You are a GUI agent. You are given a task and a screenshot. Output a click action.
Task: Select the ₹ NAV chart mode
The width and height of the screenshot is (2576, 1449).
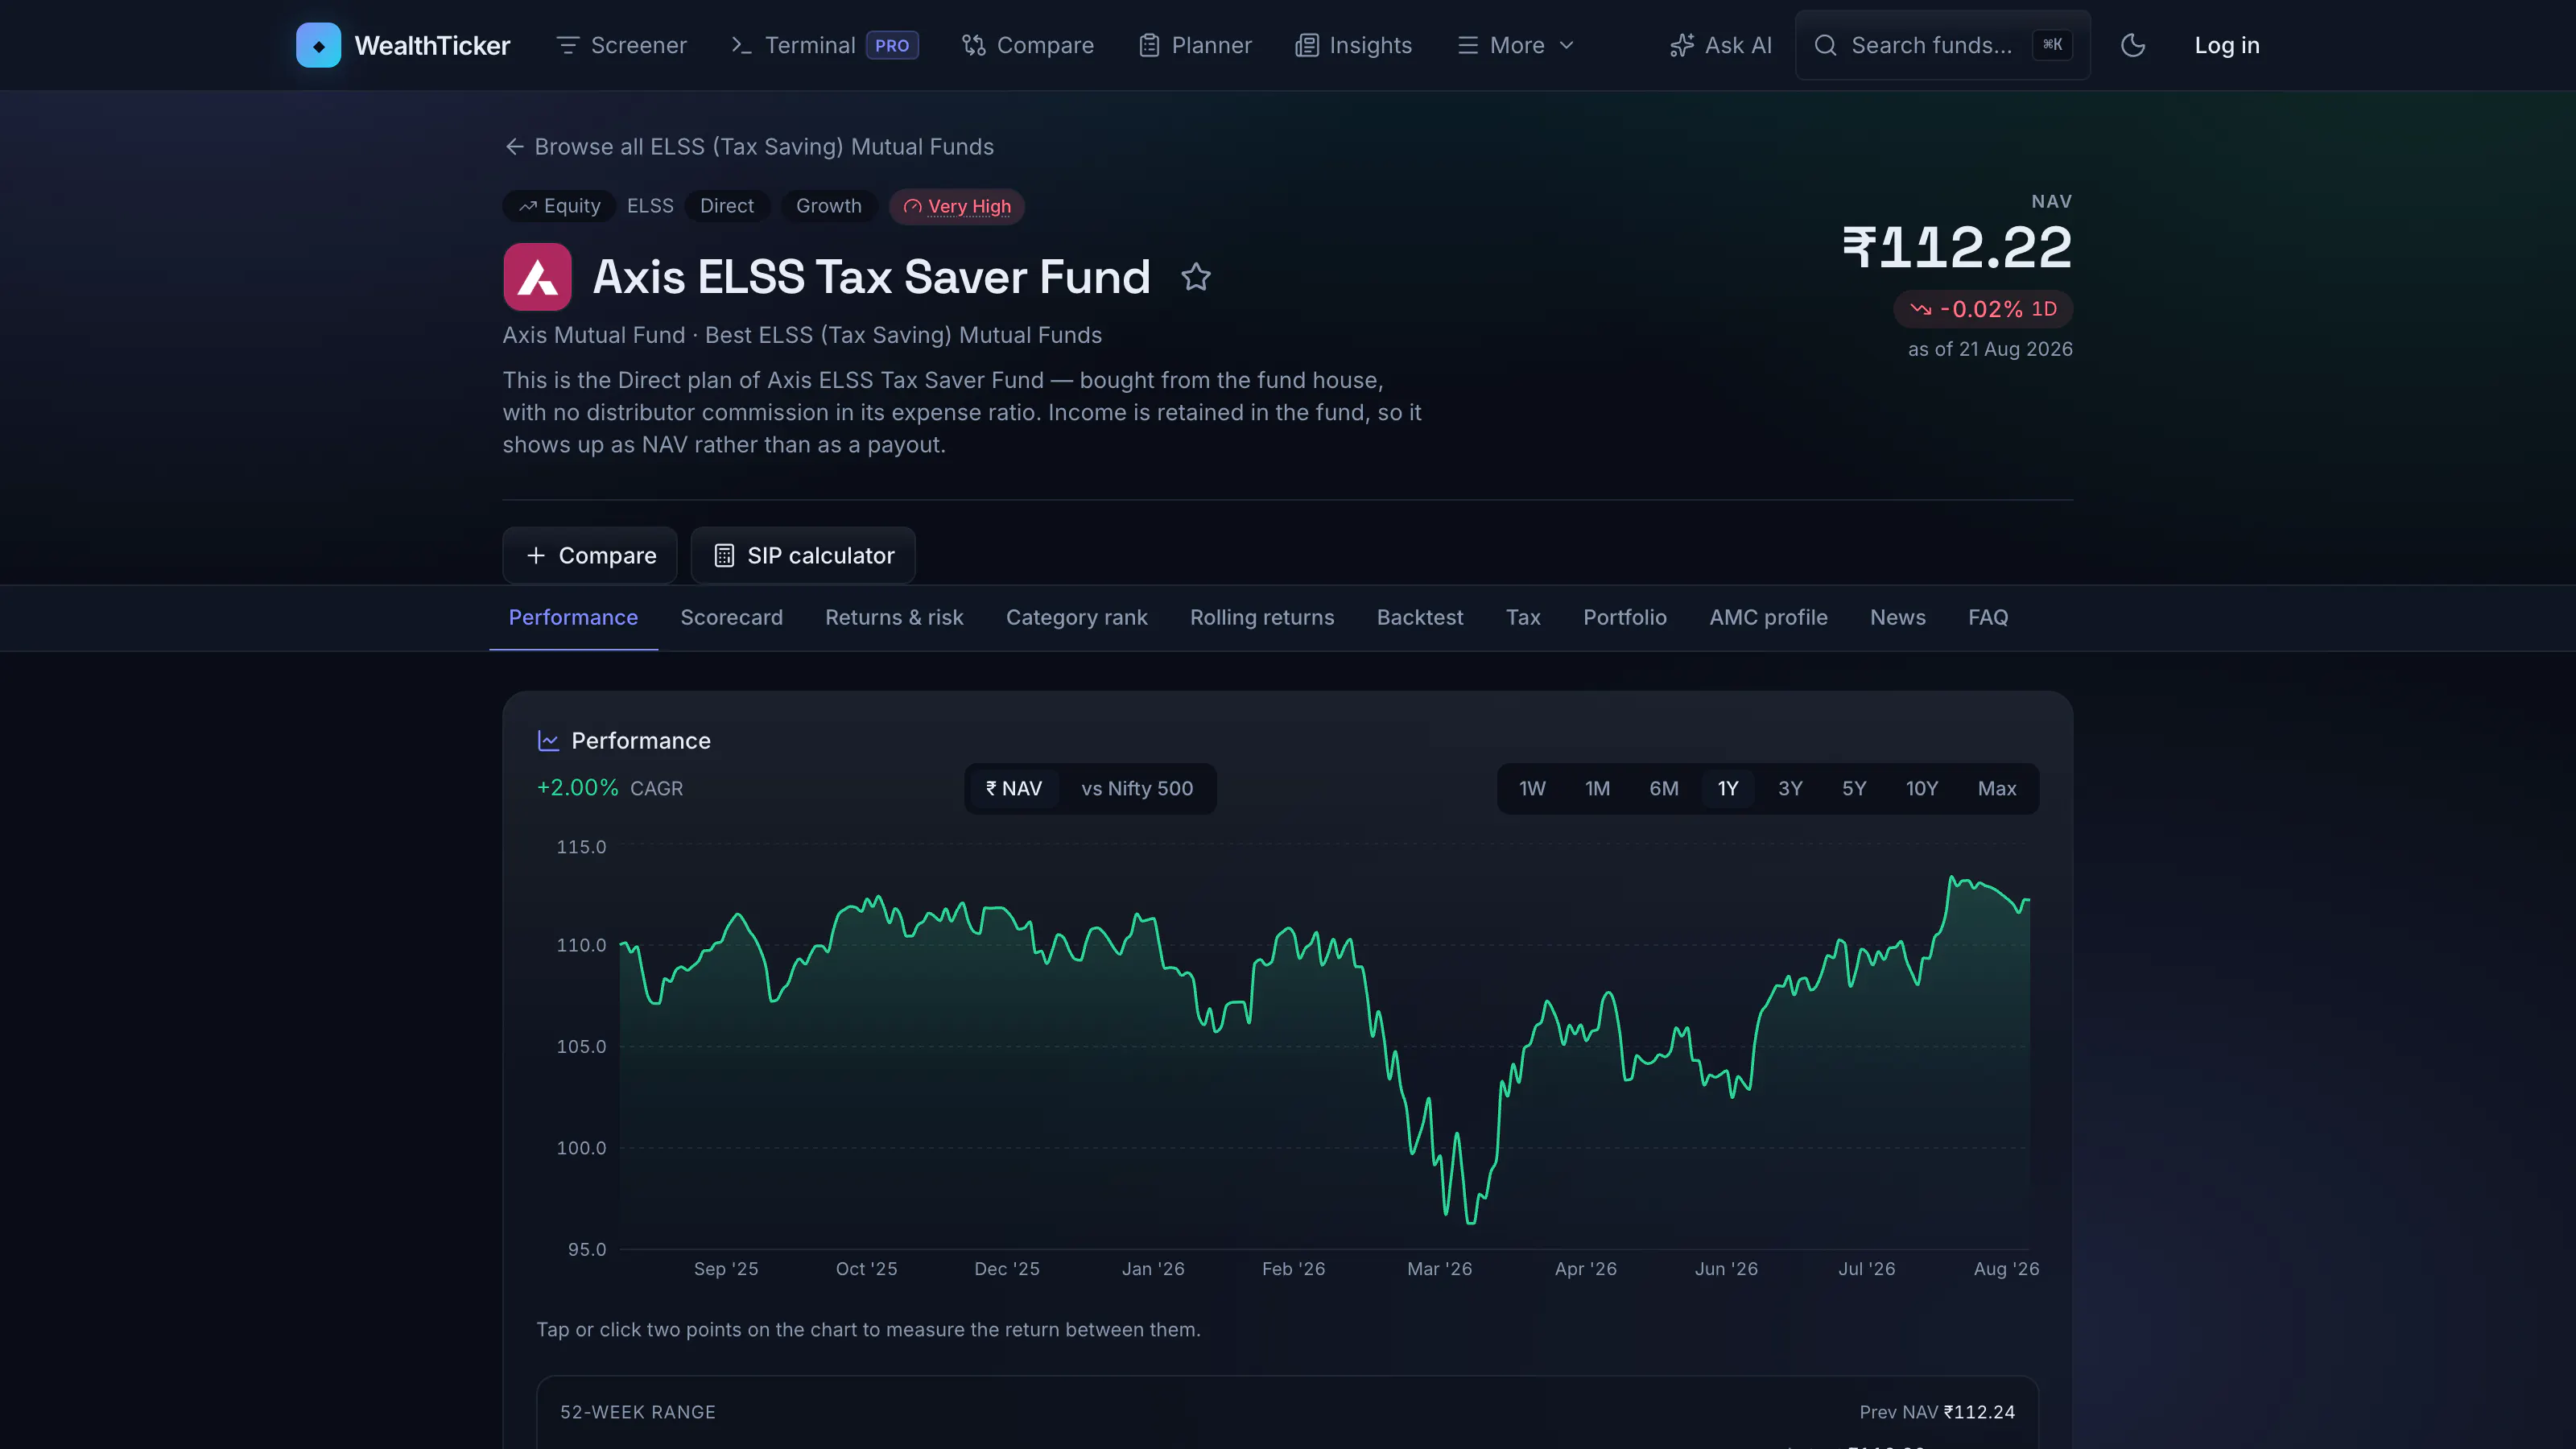pos(1014,789)
